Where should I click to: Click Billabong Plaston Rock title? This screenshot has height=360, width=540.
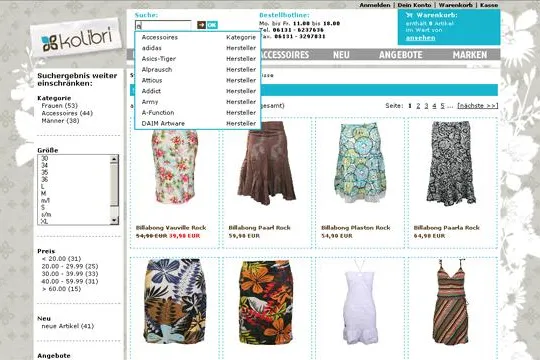(x=355, y=228)
